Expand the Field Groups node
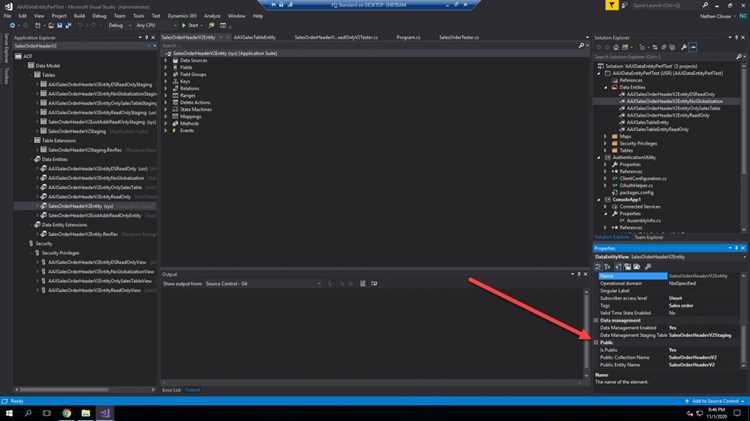Image resolution: width=750 pixels, height=421 pixels. point(166,75)
